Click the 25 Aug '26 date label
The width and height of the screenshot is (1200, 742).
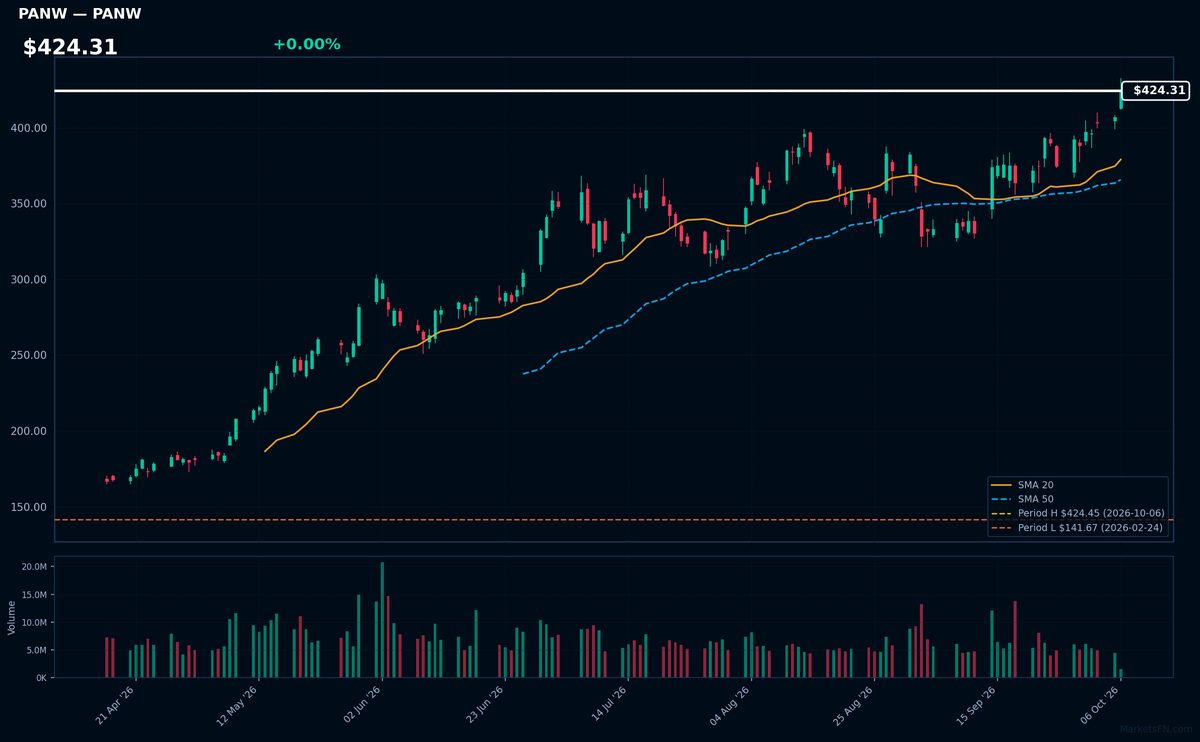pos(854,705)
